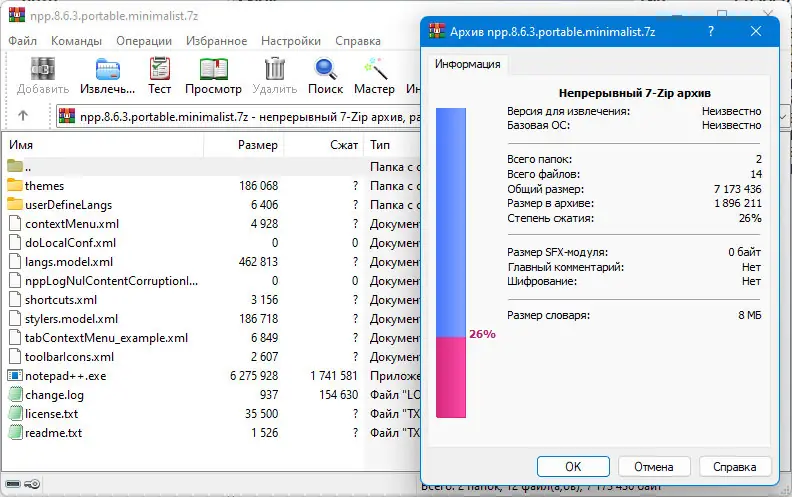Click the 26% label beside ratio bar
This screenshot has width=792, height=497.
(x=482, y=334)
